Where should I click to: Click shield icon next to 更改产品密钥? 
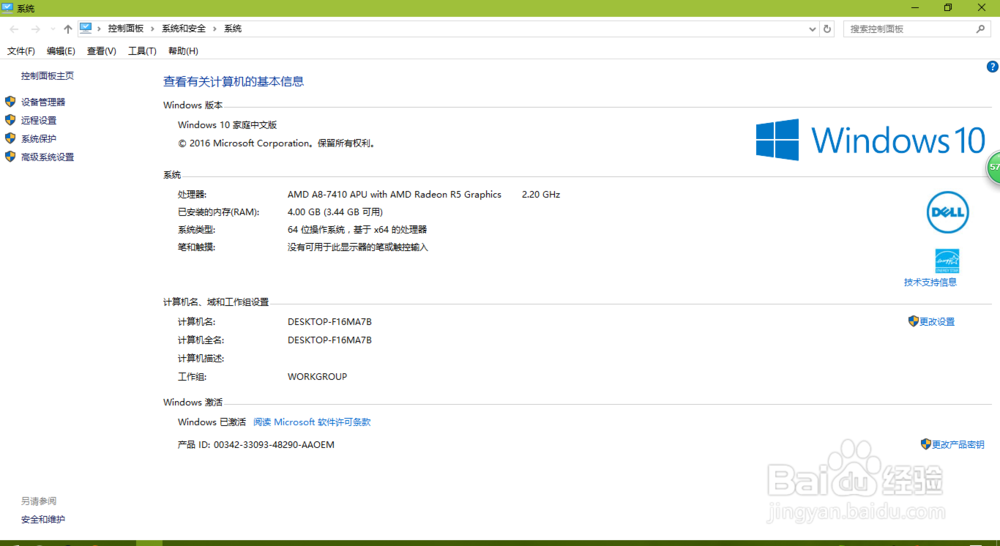click(x=925, y=444)
